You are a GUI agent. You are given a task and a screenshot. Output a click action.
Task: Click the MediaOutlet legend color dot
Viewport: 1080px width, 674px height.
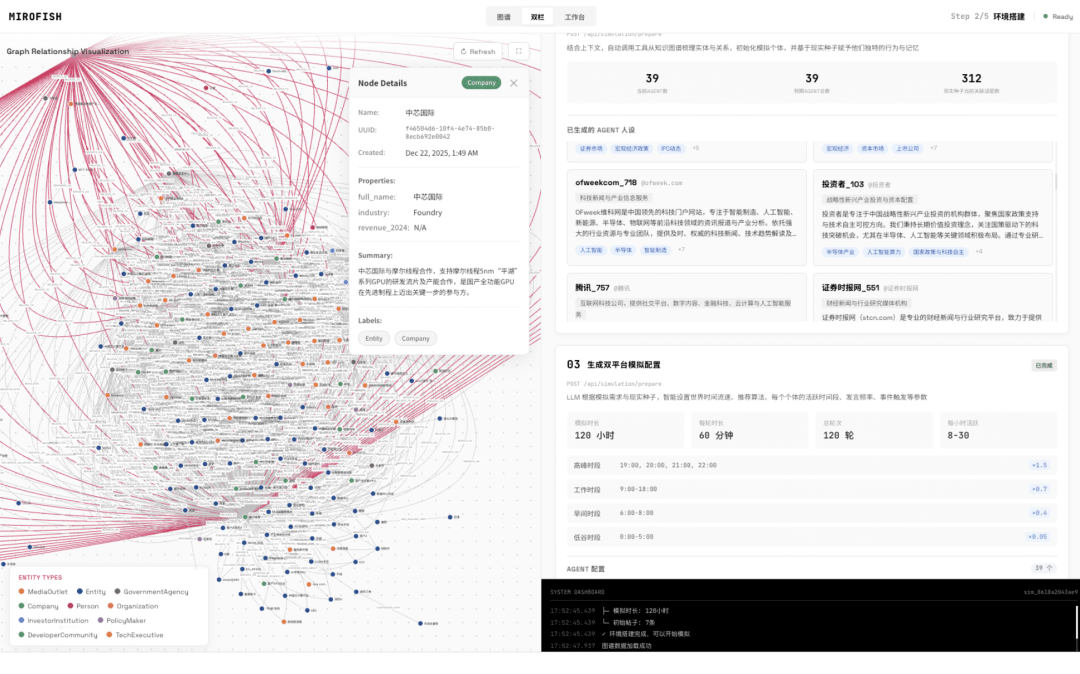pyautogui.click(x=21, y=591)
